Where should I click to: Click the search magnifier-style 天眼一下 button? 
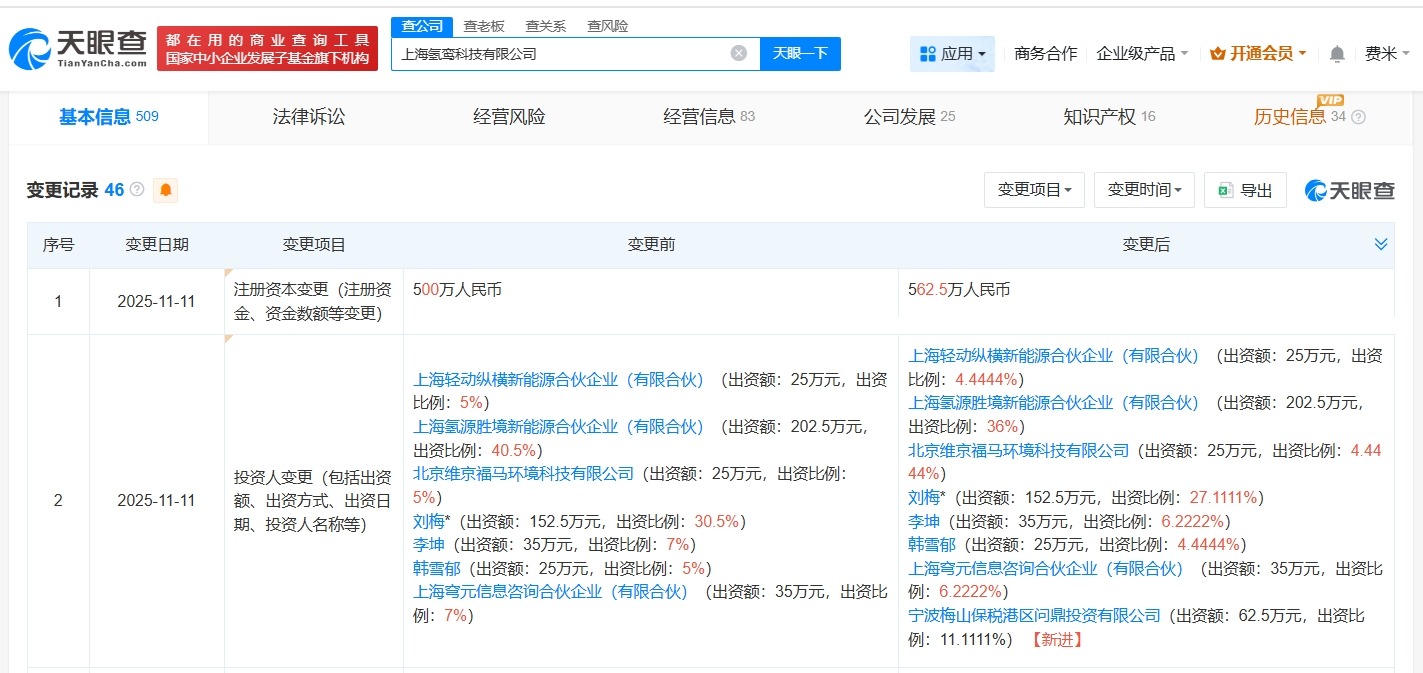coord(800,53)
